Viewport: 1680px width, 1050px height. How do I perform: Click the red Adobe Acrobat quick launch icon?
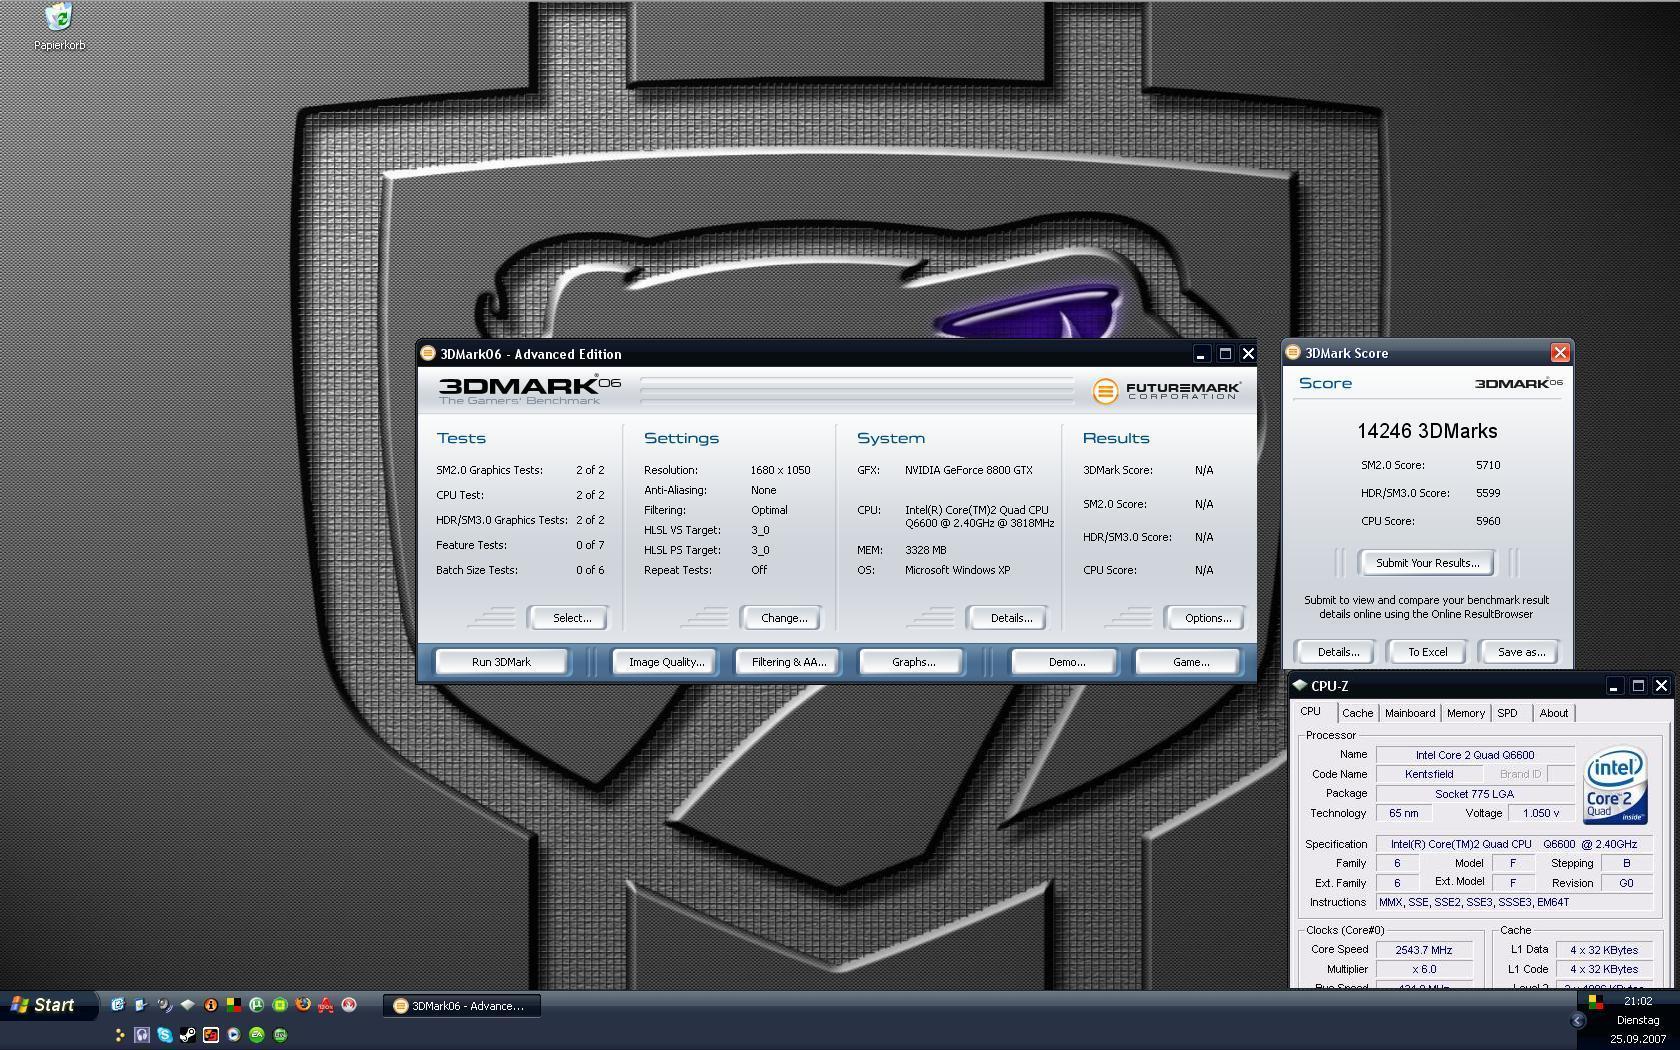326,1005
